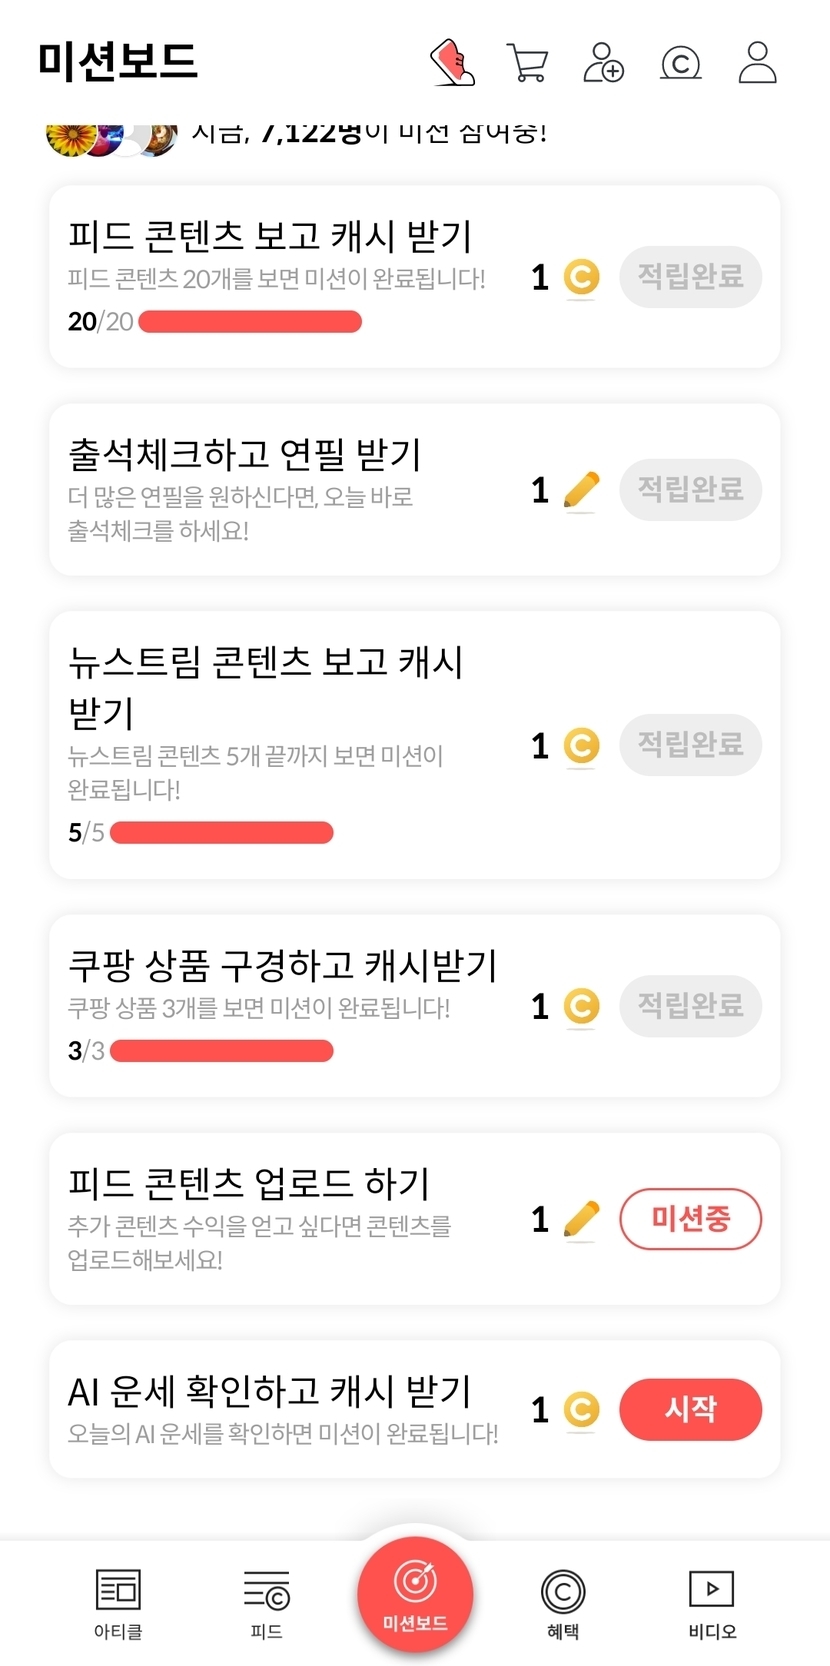
Task: Tap the 미션보드 center tab button
Action: (415, 1595)
